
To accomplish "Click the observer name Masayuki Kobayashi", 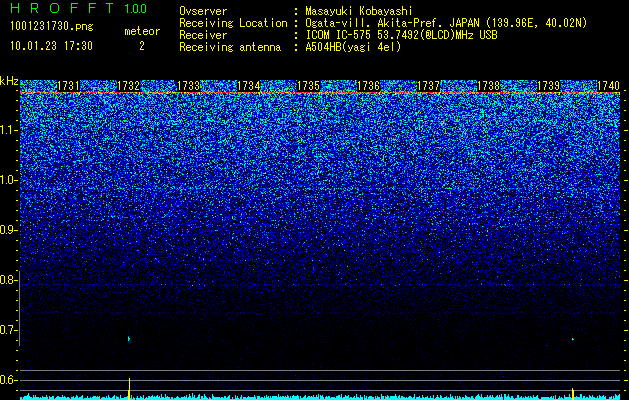I will click(359, 11).
